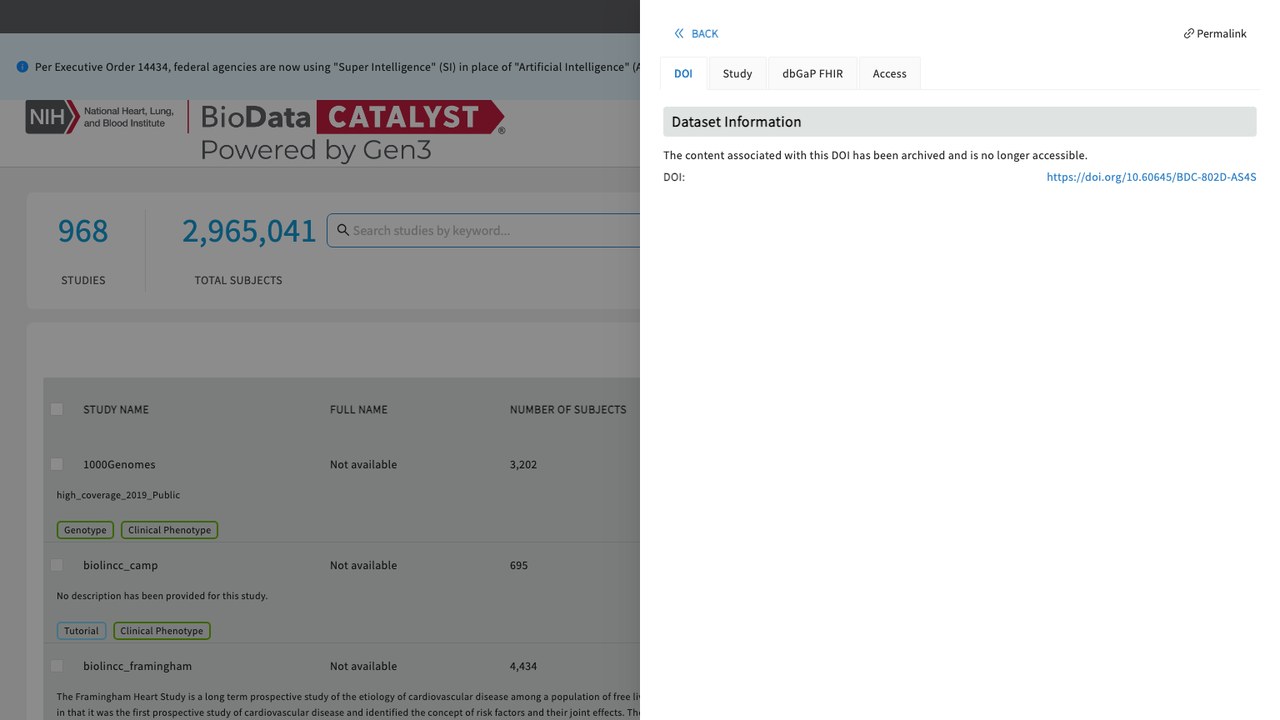1280x720 pixels.
Task: Click the FULL NAME column header
Action: (x=358, y=409)
